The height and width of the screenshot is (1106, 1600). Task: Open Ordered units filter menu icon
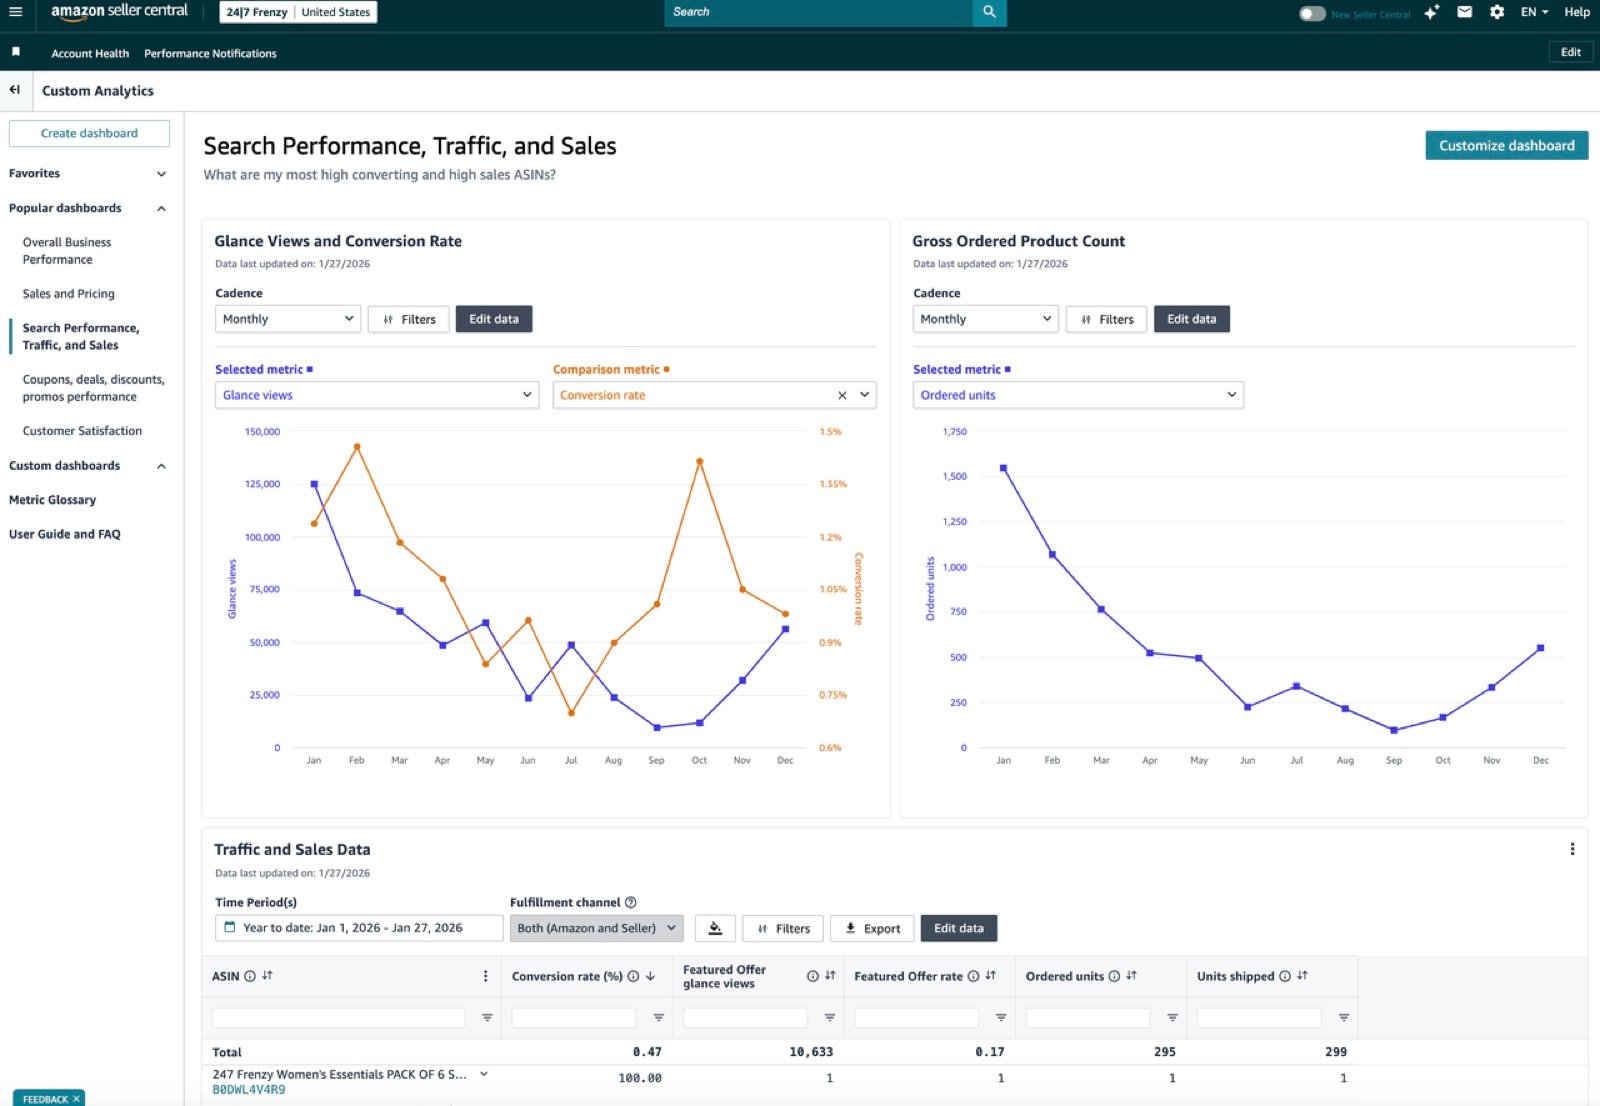pyautogui.click(x=1172, y=1018)
